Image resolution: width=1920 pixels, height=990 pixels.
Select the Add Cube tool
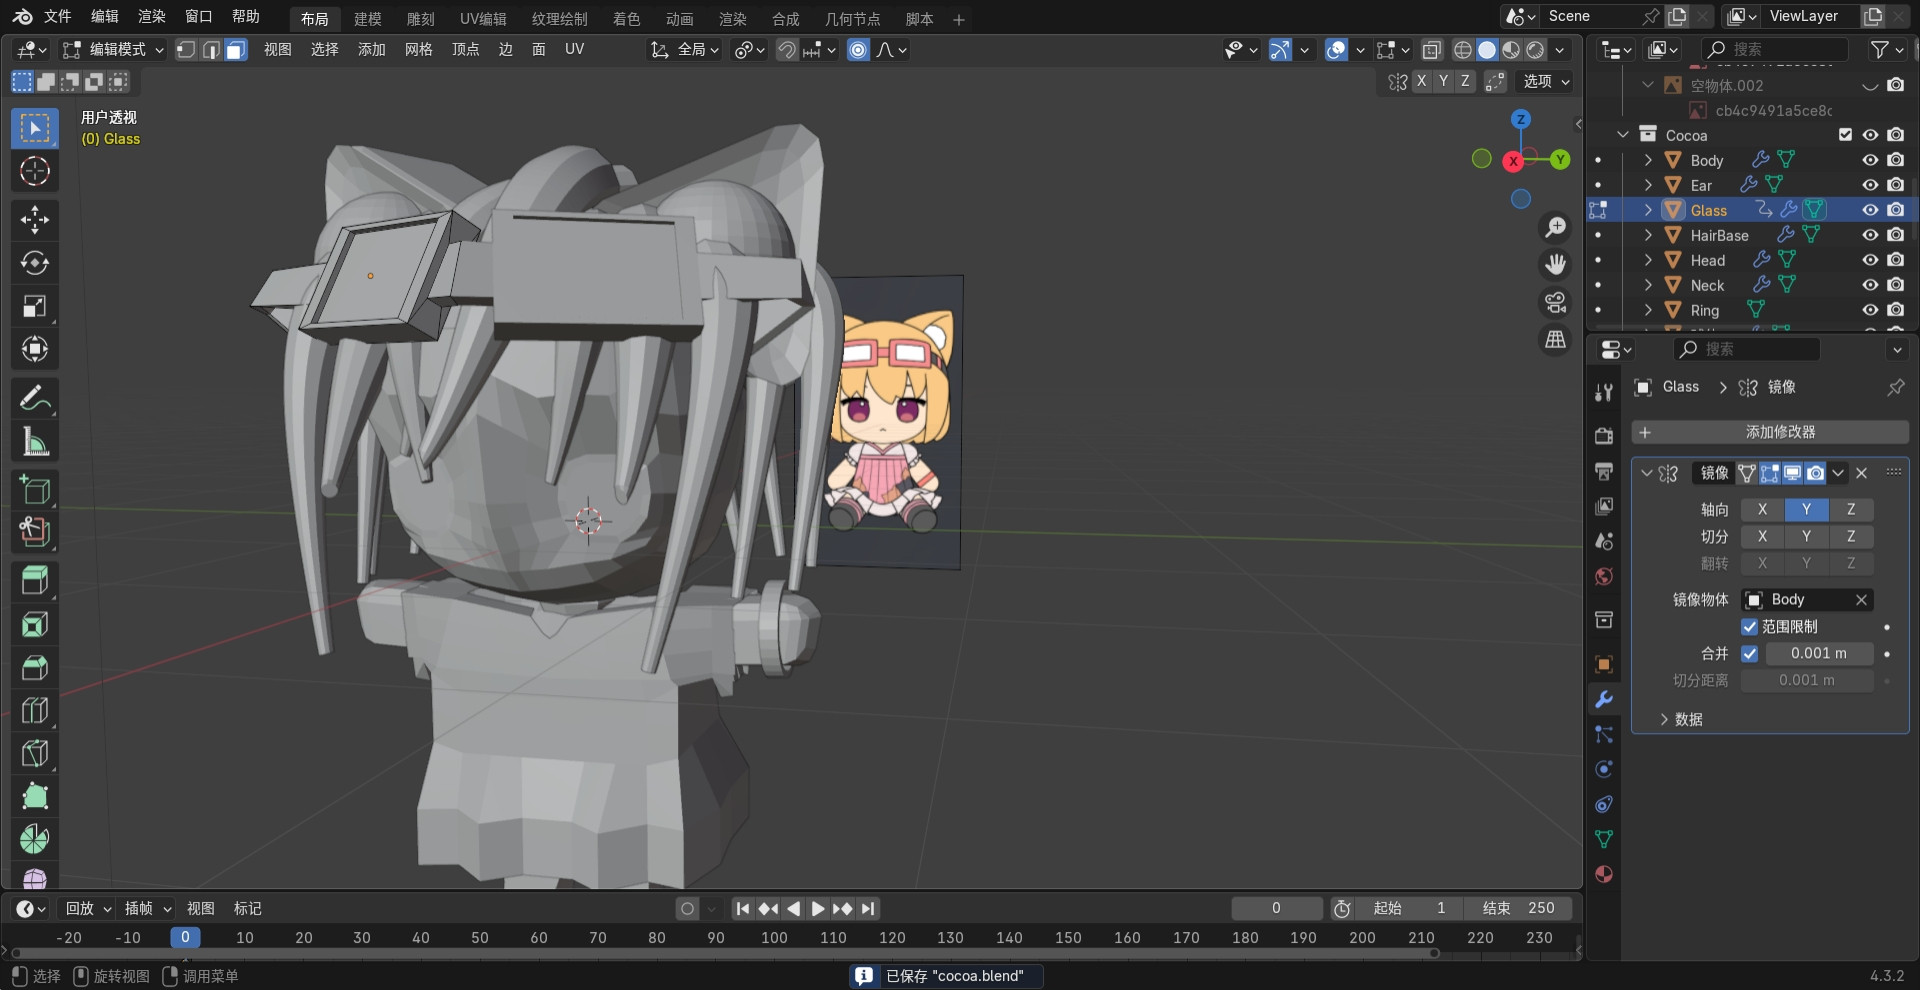(x=35, y=490)
